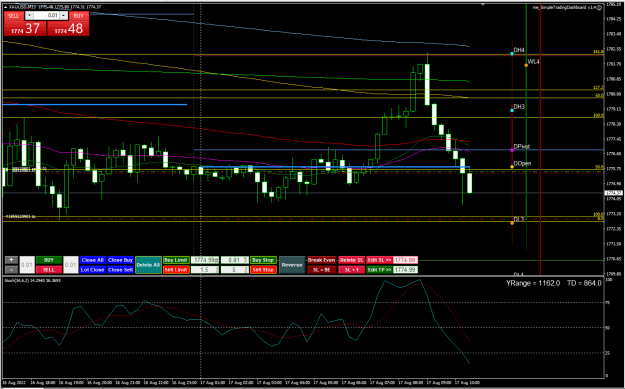Click the minus lot size button
Image resolution: width=625 pixels, height=389 pixels.
pos(12,270)
